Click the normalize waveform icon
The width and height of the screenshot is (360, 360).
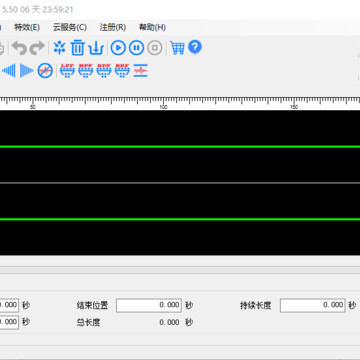click(140, 71)
